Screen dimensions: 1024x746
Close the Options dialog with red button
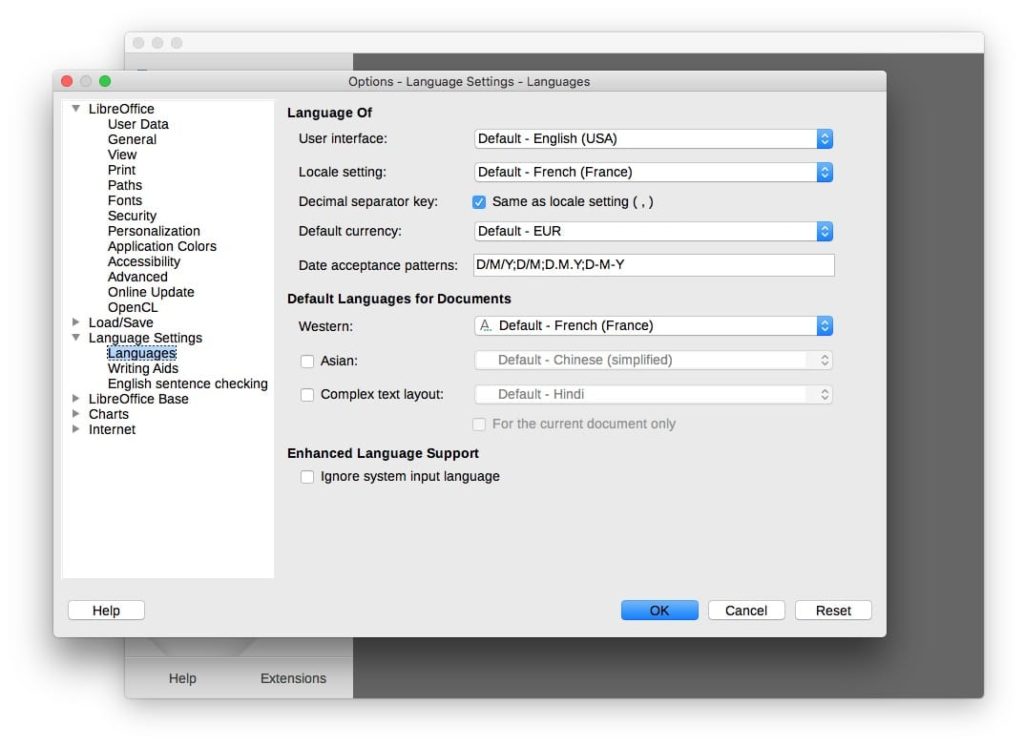click(x=67, y=81)
